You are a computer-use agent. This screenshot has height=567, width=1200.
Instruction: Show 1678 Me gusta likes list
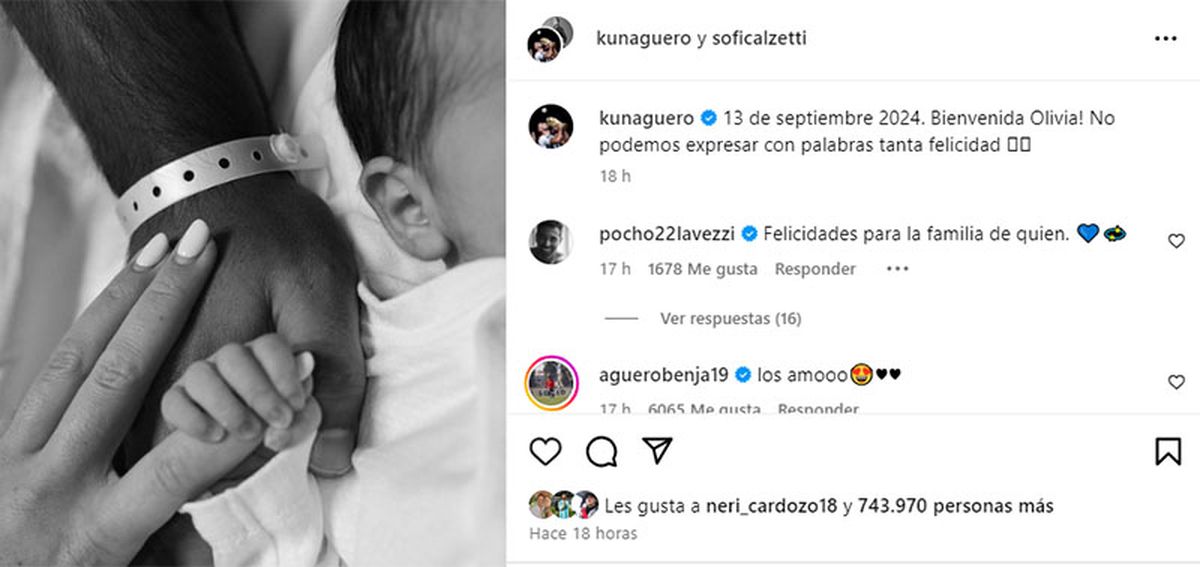(x=703, y=269)
